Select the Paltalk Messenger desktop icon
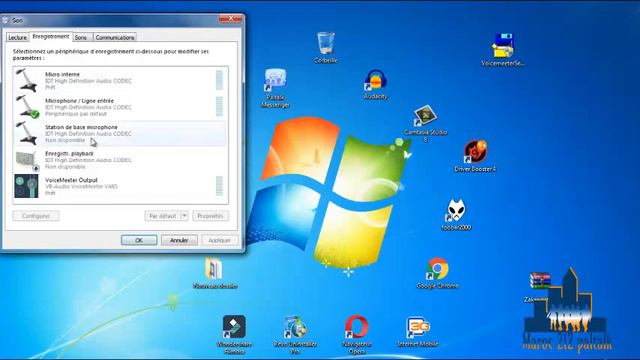The image size is (640, 360). pyautogui.click(x=275, y=80)
